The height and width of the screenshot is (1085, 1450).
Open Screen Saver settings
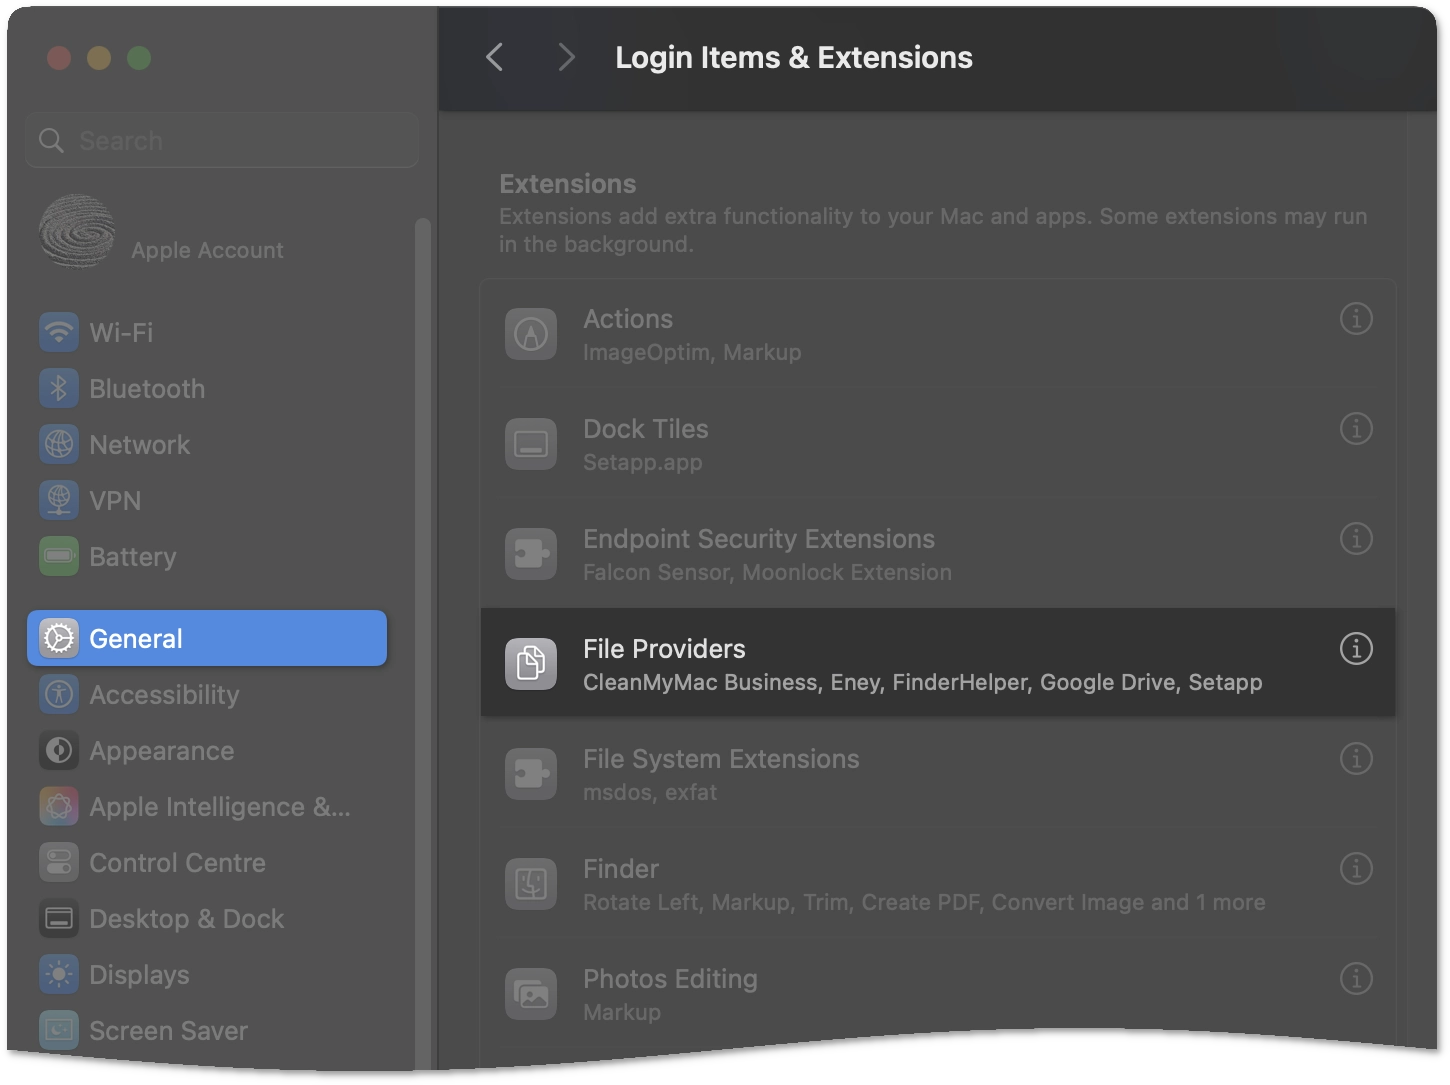207,1030
